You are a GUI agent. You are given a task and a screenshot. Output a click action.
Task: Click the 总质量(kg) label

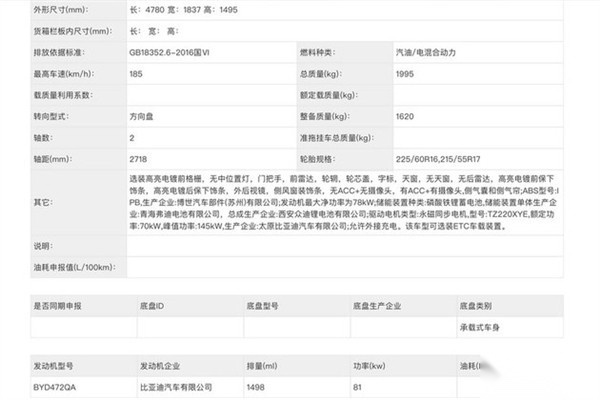click(321, 74)
